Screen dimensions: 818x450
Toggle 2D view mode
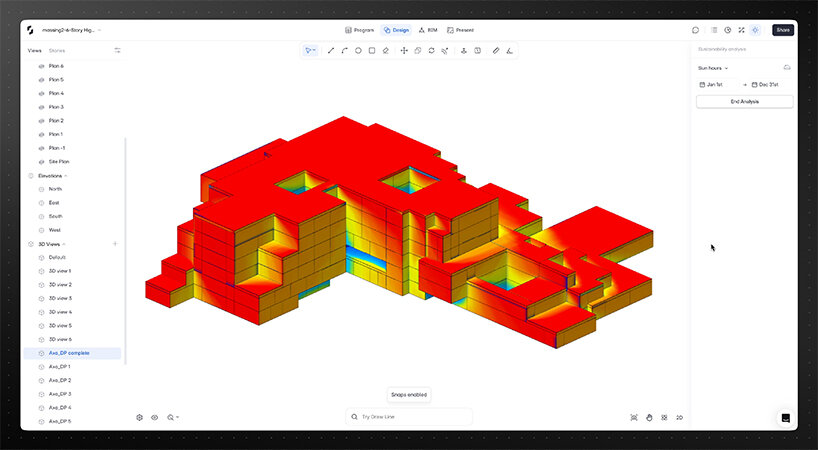680,417
